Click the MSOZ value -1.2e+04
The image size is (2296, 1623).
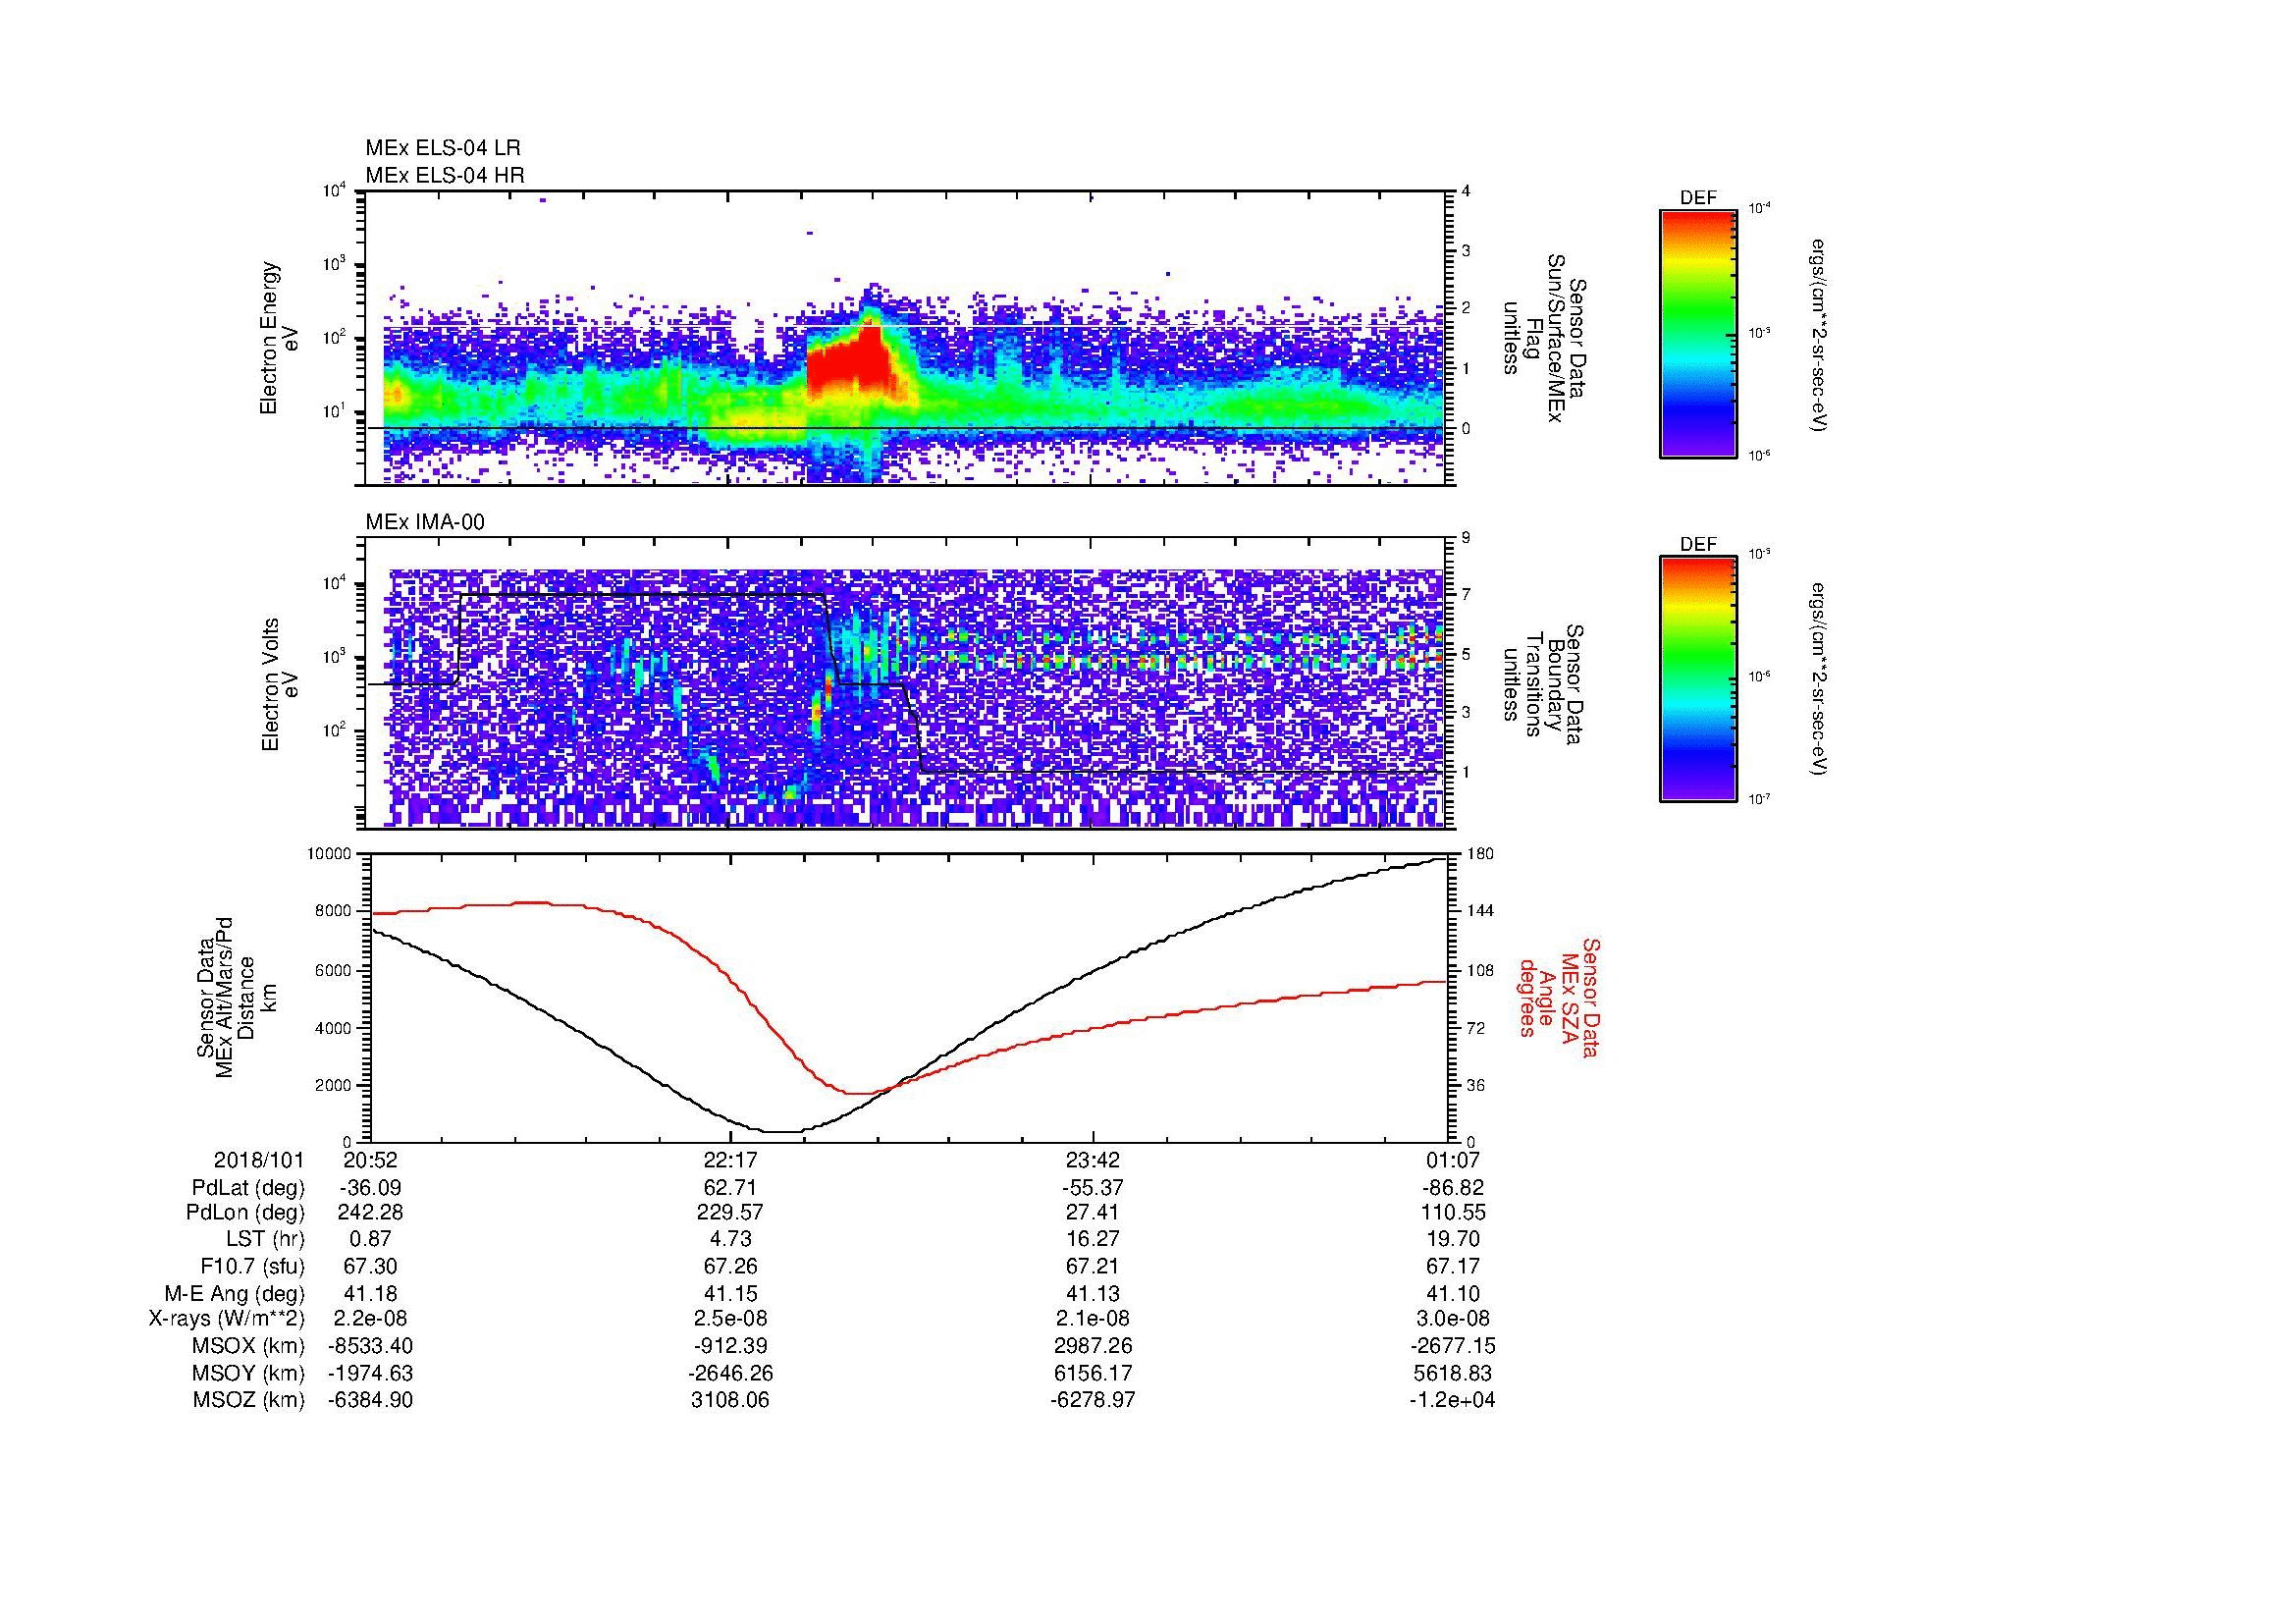coord(1455,1400)
